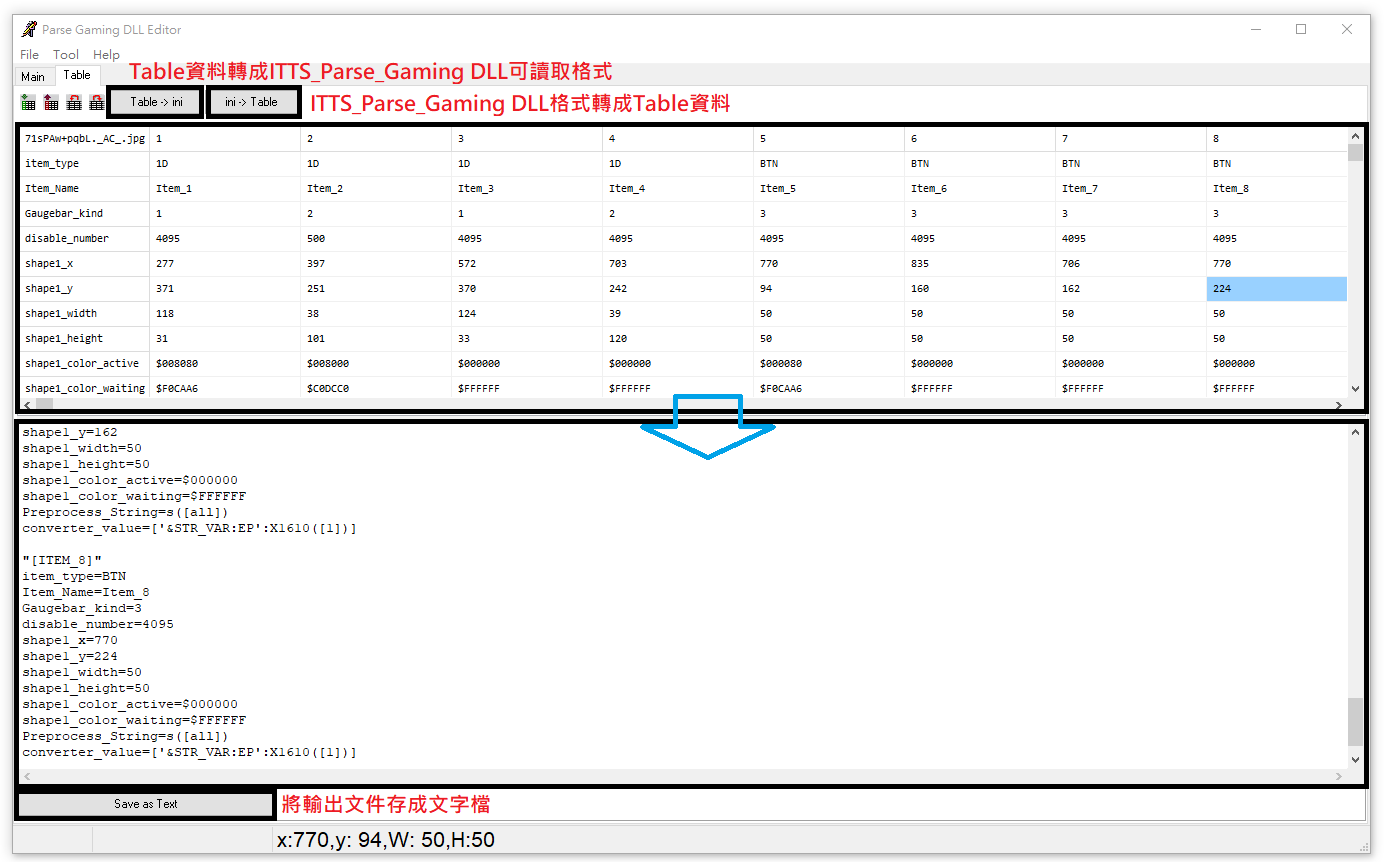Select the Item_Name row label

pyautogui.click(x=85, y=189)
